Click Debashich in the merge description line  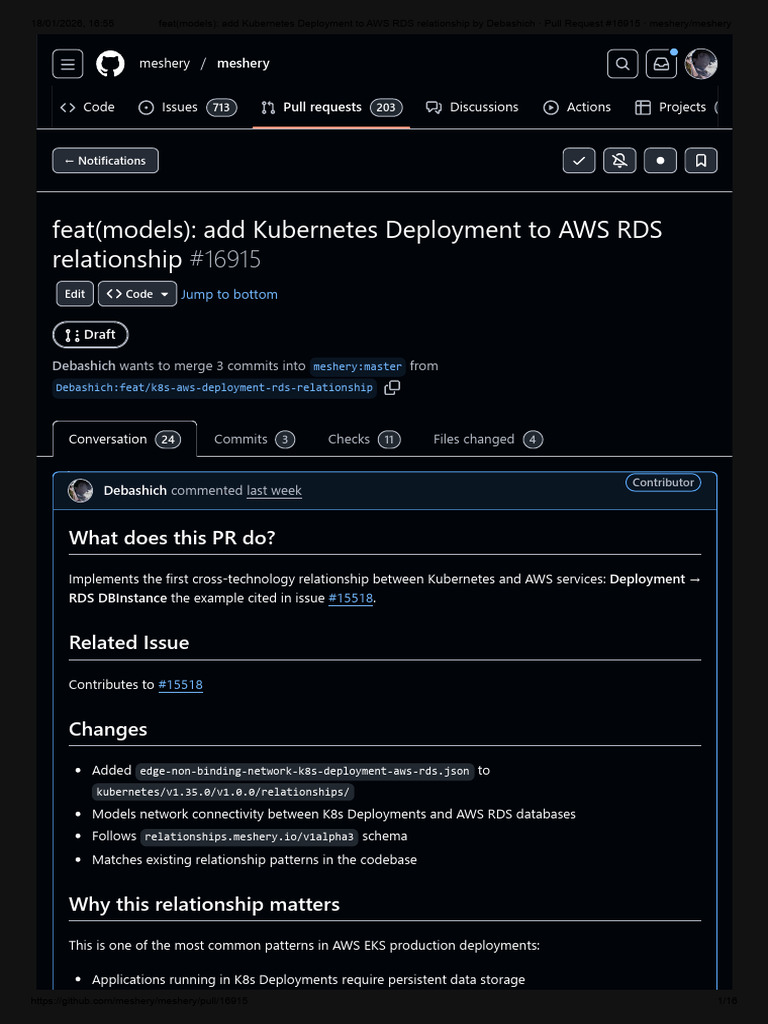84,366
